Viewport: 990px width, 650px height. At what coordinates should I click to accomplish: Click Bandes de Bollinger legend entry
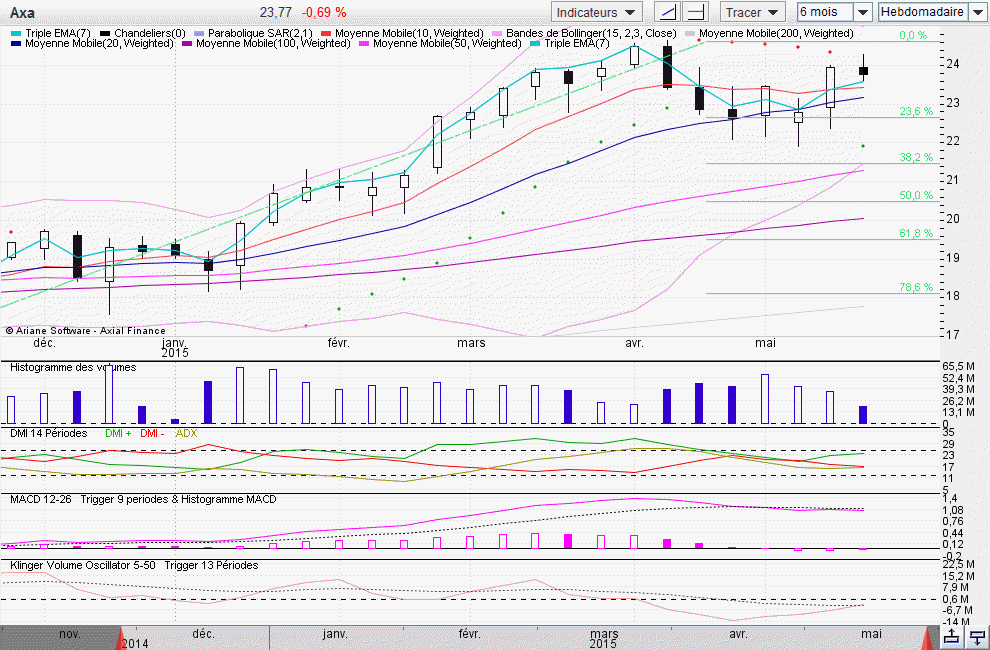(x=585, y=33)
